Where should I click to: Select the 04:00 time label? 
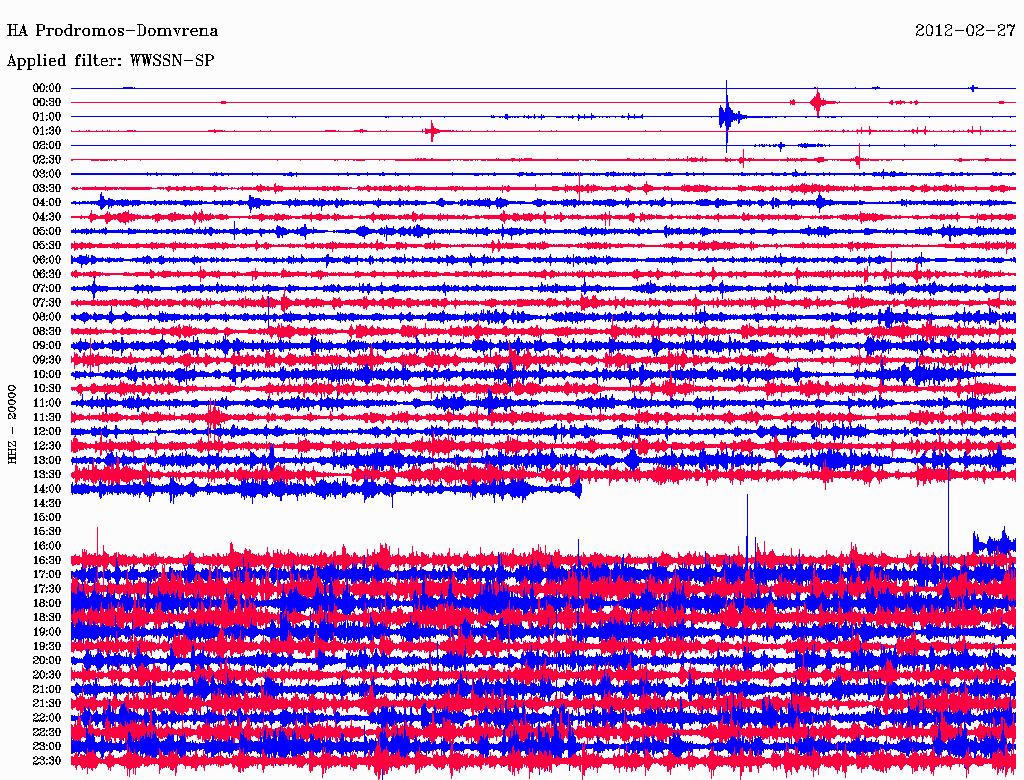[47, 203]
